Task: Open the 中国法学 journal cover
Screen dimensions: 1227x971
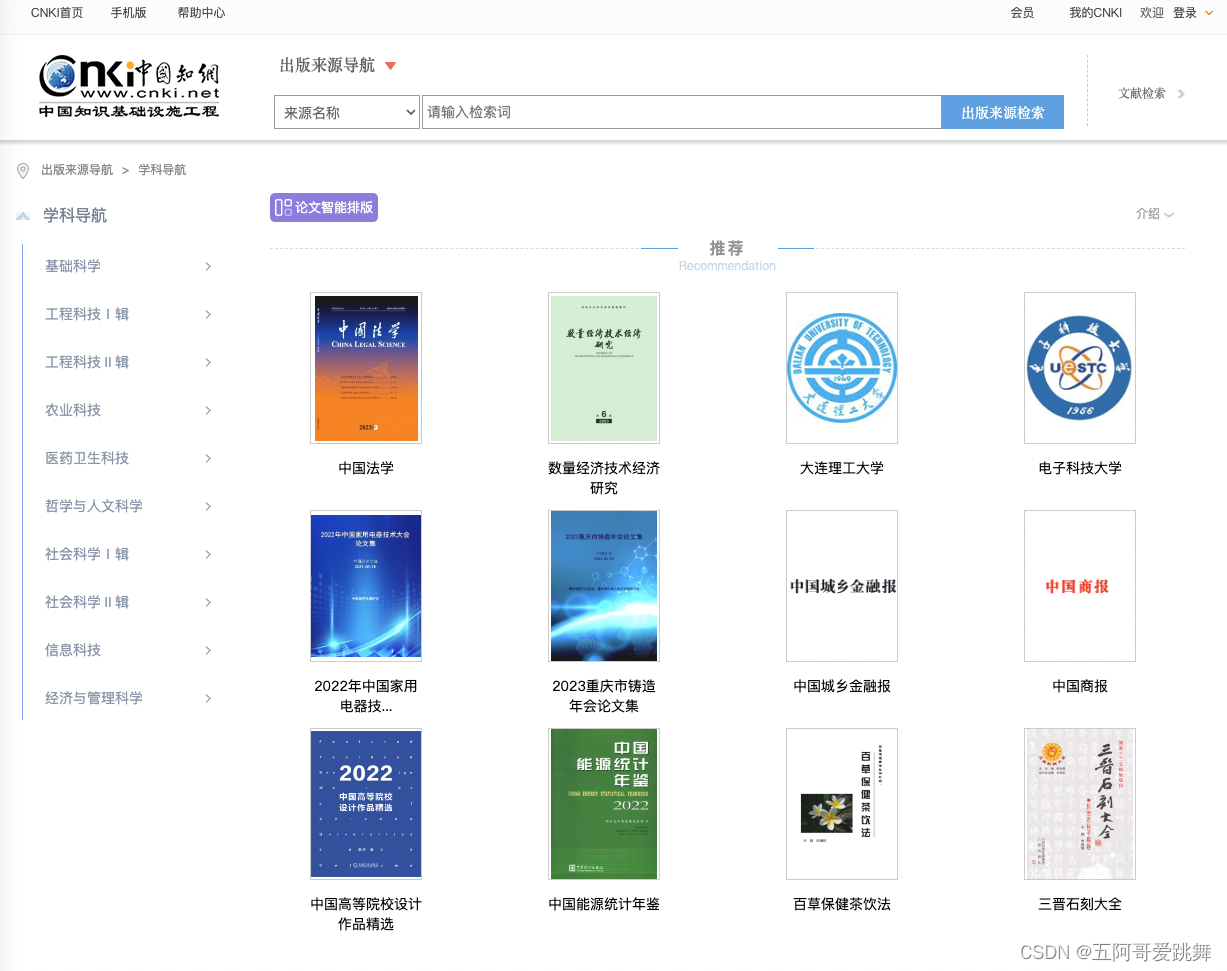Action: click(x=366, y=368)
